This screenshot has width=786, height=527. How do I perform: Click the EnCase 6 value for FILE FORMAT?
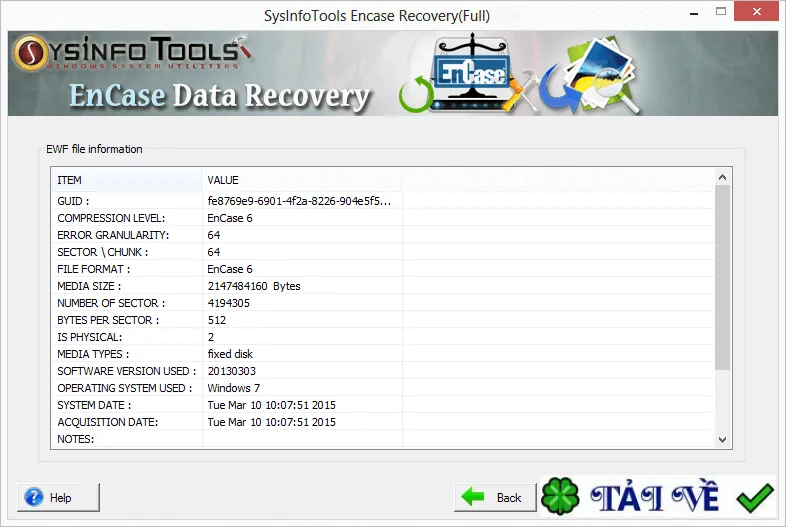pos(230,269)
